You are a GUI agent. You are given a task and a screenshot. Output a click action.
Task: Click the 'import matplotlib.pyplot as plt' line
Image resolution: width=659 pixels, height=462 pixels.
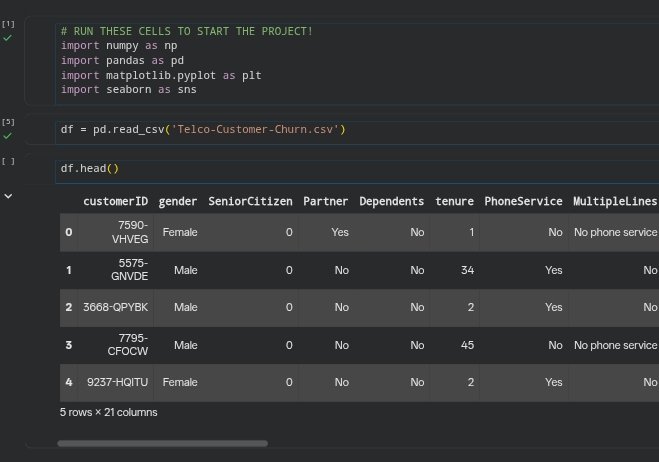pos(161,75)
